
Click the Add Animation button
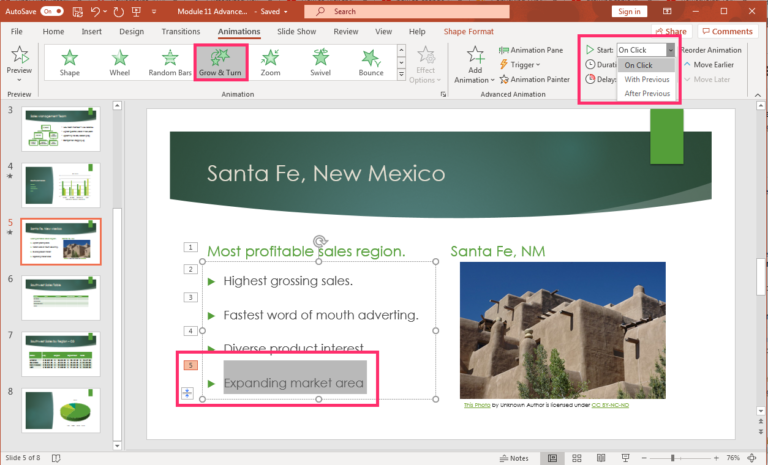(x=475, y=66)
